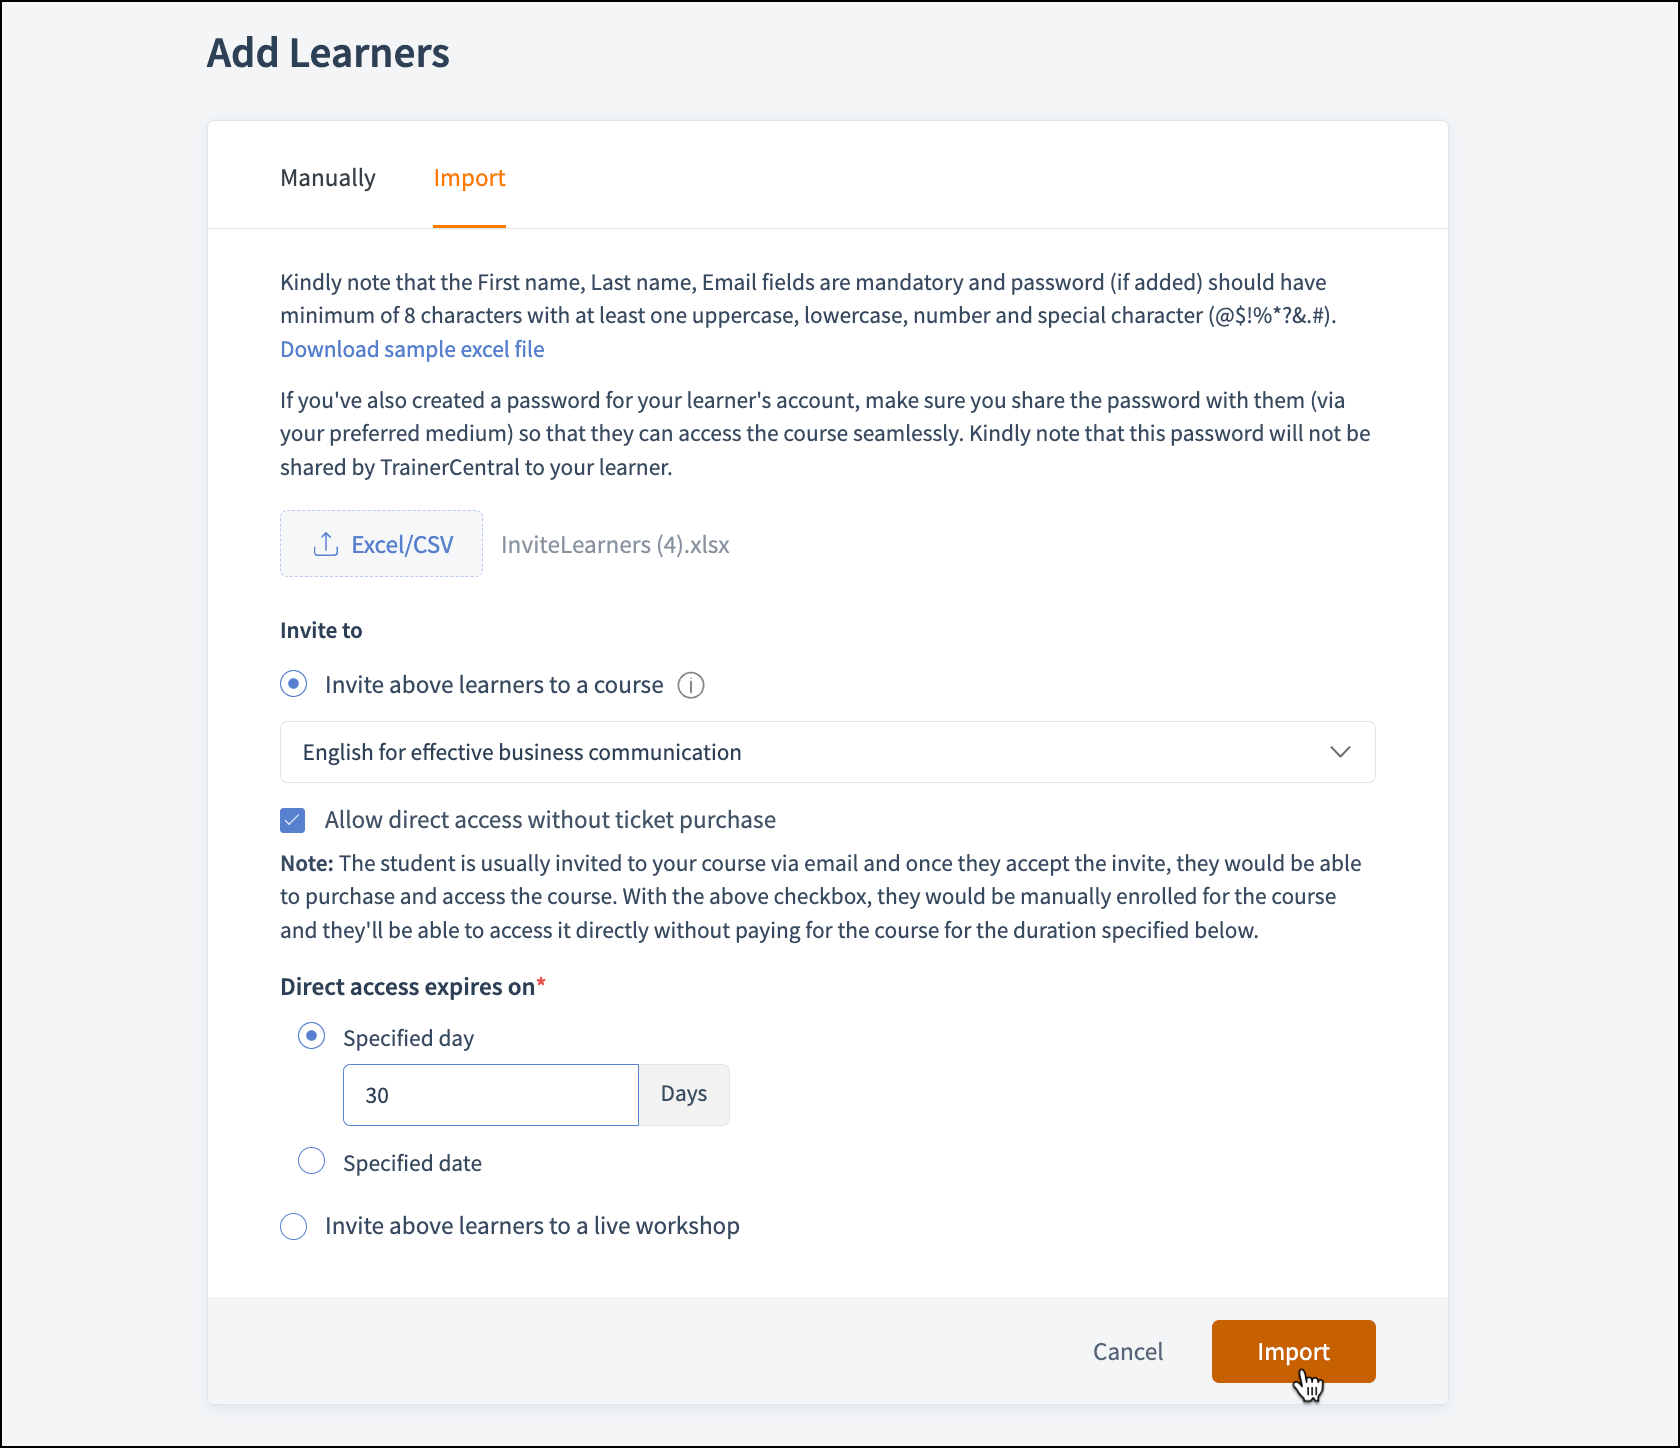Click the upload arrow icon beside Excel/CSV
Viewport: 1680px width, 1448px height.
[325, 544]
